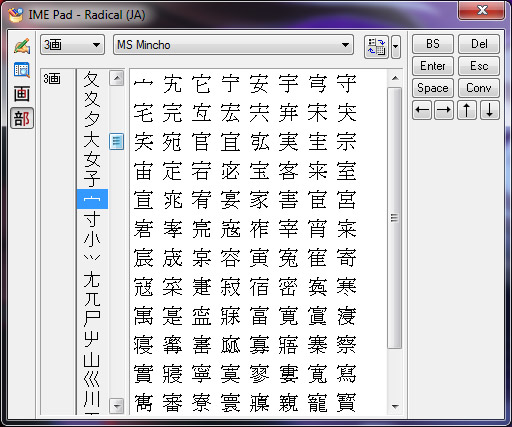Viewport: 512px width, 427px height.
Task: Switch to the Strokes (画) applet
Action: (x=22, y=94)
